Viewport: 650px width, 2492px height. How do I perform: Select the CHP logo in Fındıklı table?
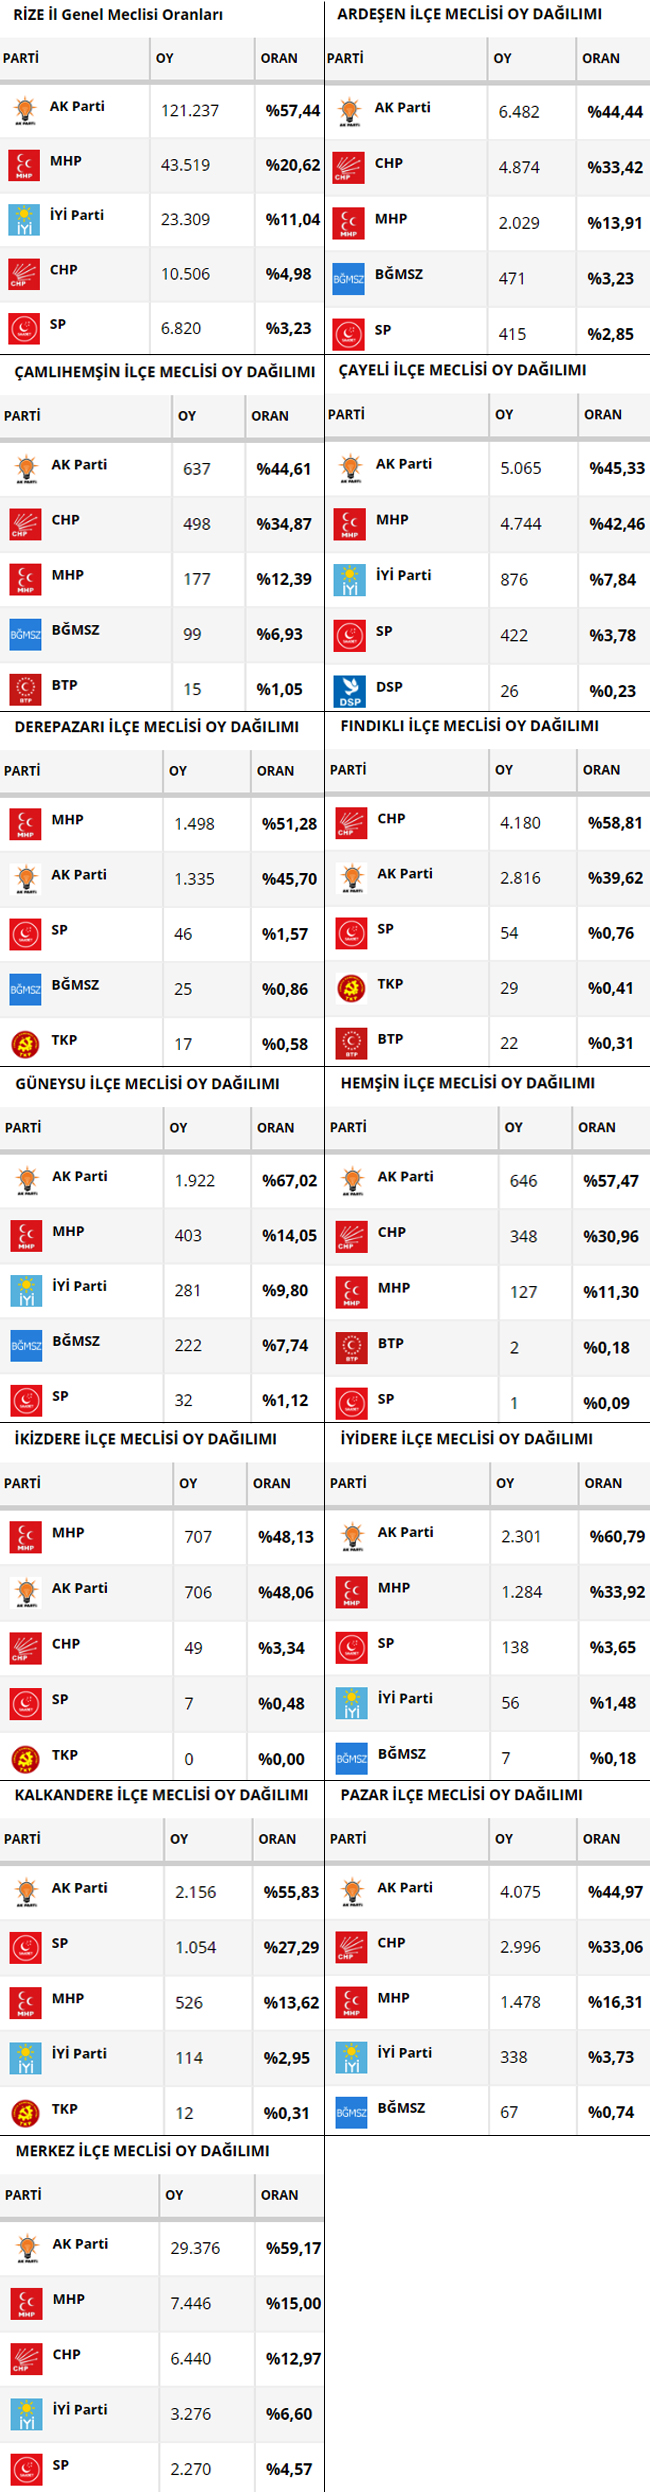[351, 823]
